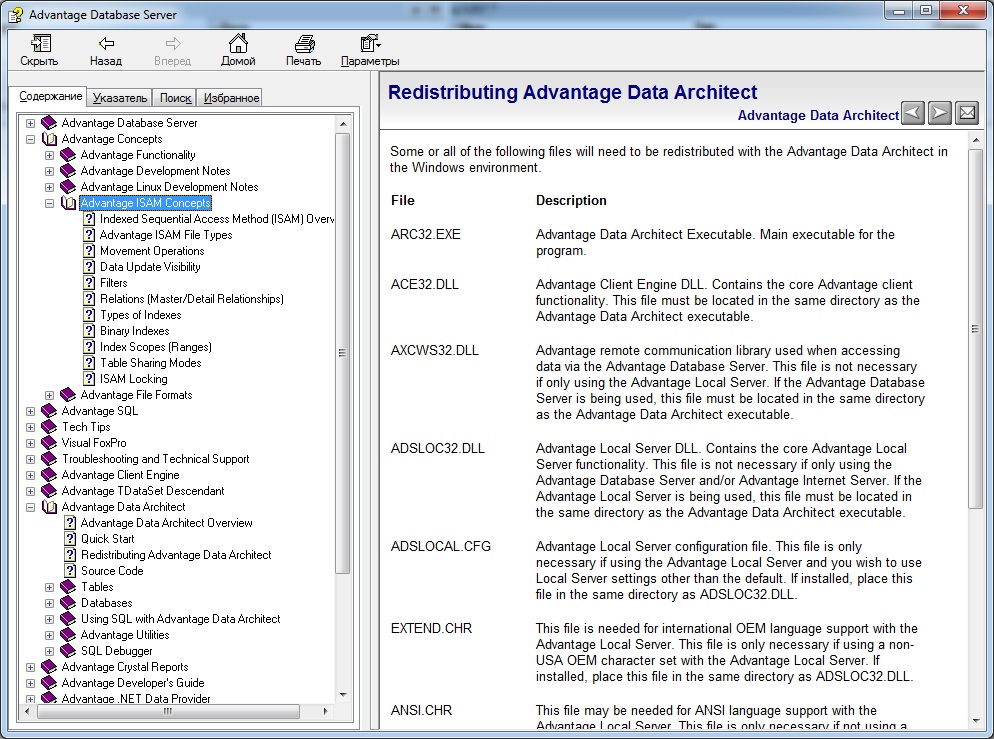Click the next topic arrow in header
994x739 pixels.
[939, 113]
